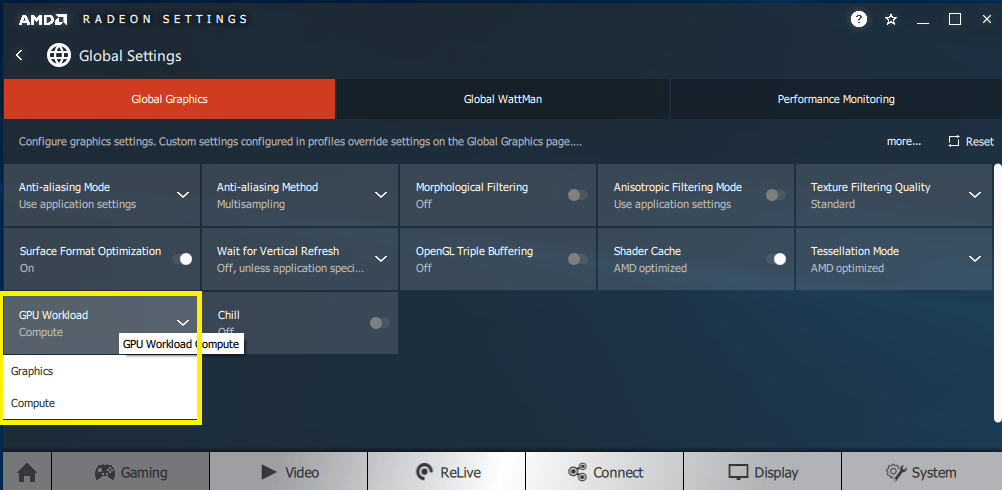Click the star favorites icon
The height and width of the screenshot is (490, 1002).
[x=891, y=20]
